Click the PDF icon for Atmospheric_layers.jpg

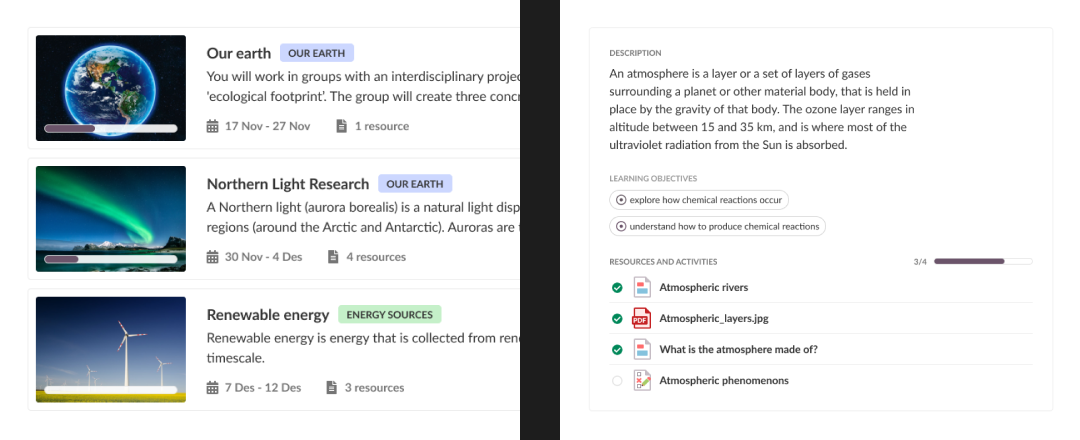(x=641, y=318)
